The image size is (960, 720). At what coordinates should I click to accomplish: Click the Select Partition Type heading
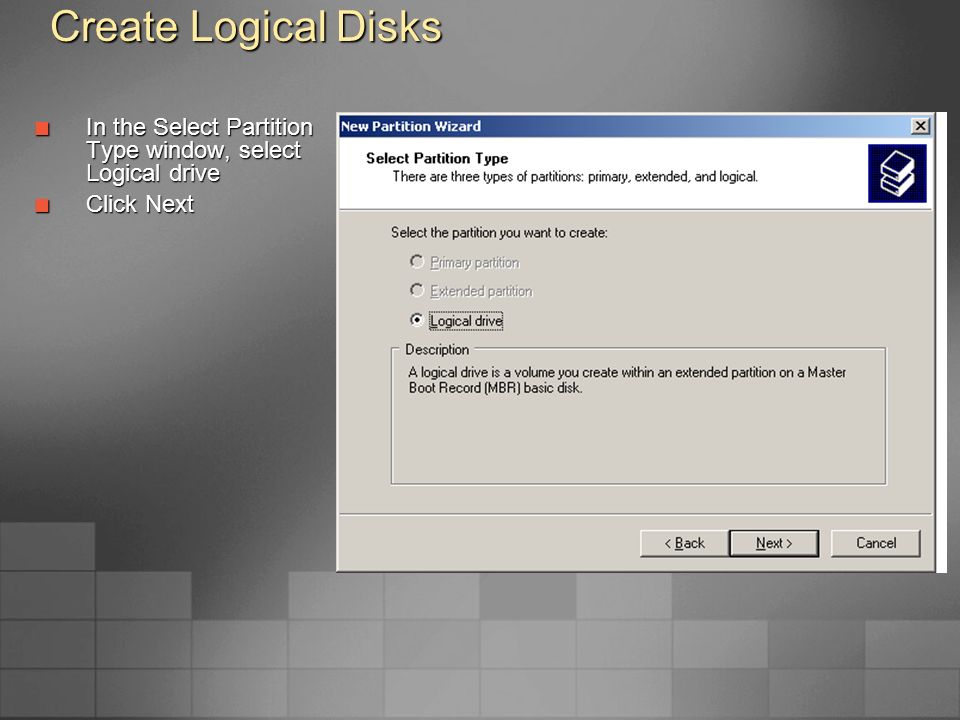(x=437, y=159)
